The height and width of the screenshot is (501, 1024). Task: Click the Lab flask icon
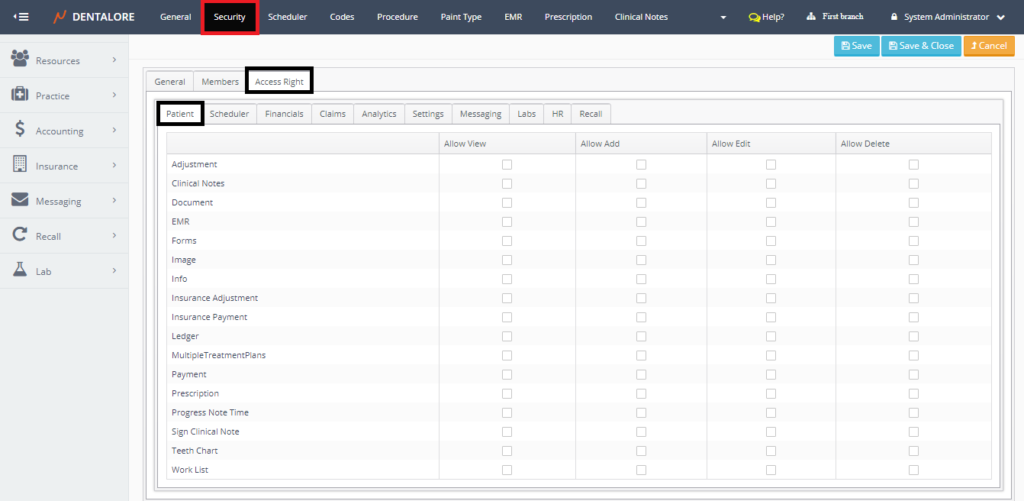pos(19,270)
